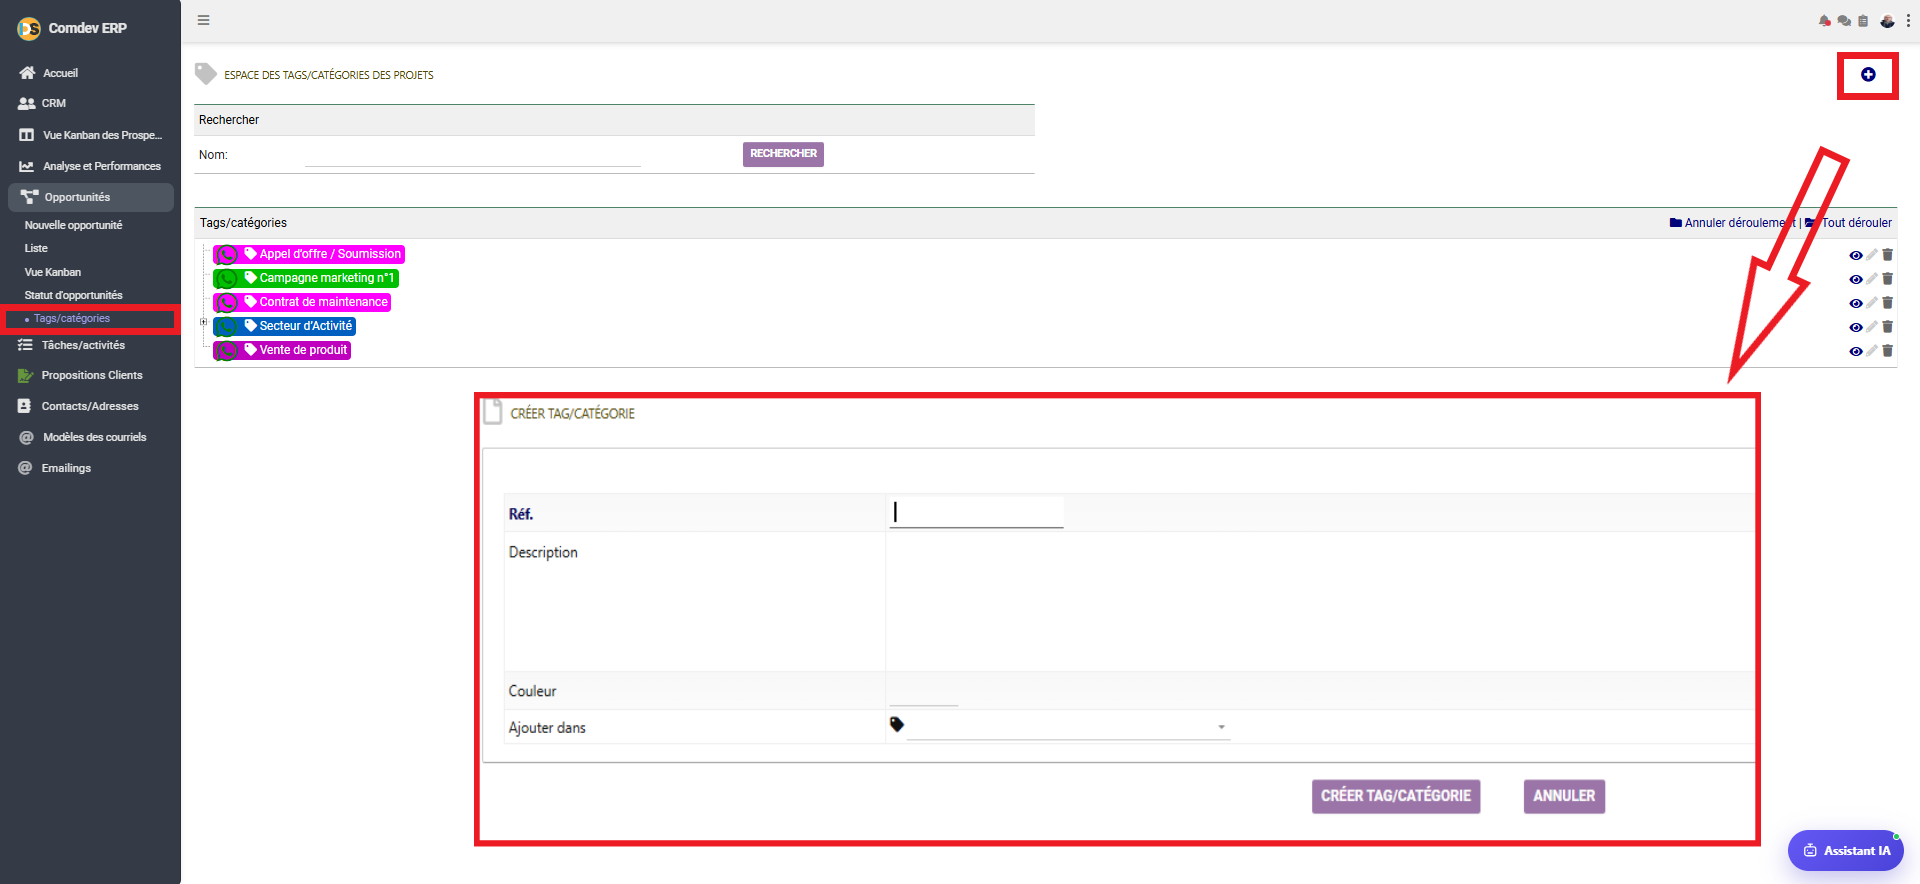
Task: Select Nouvelle opportunité submenu item
Action: pyautogui.click(x=73, y=225)
